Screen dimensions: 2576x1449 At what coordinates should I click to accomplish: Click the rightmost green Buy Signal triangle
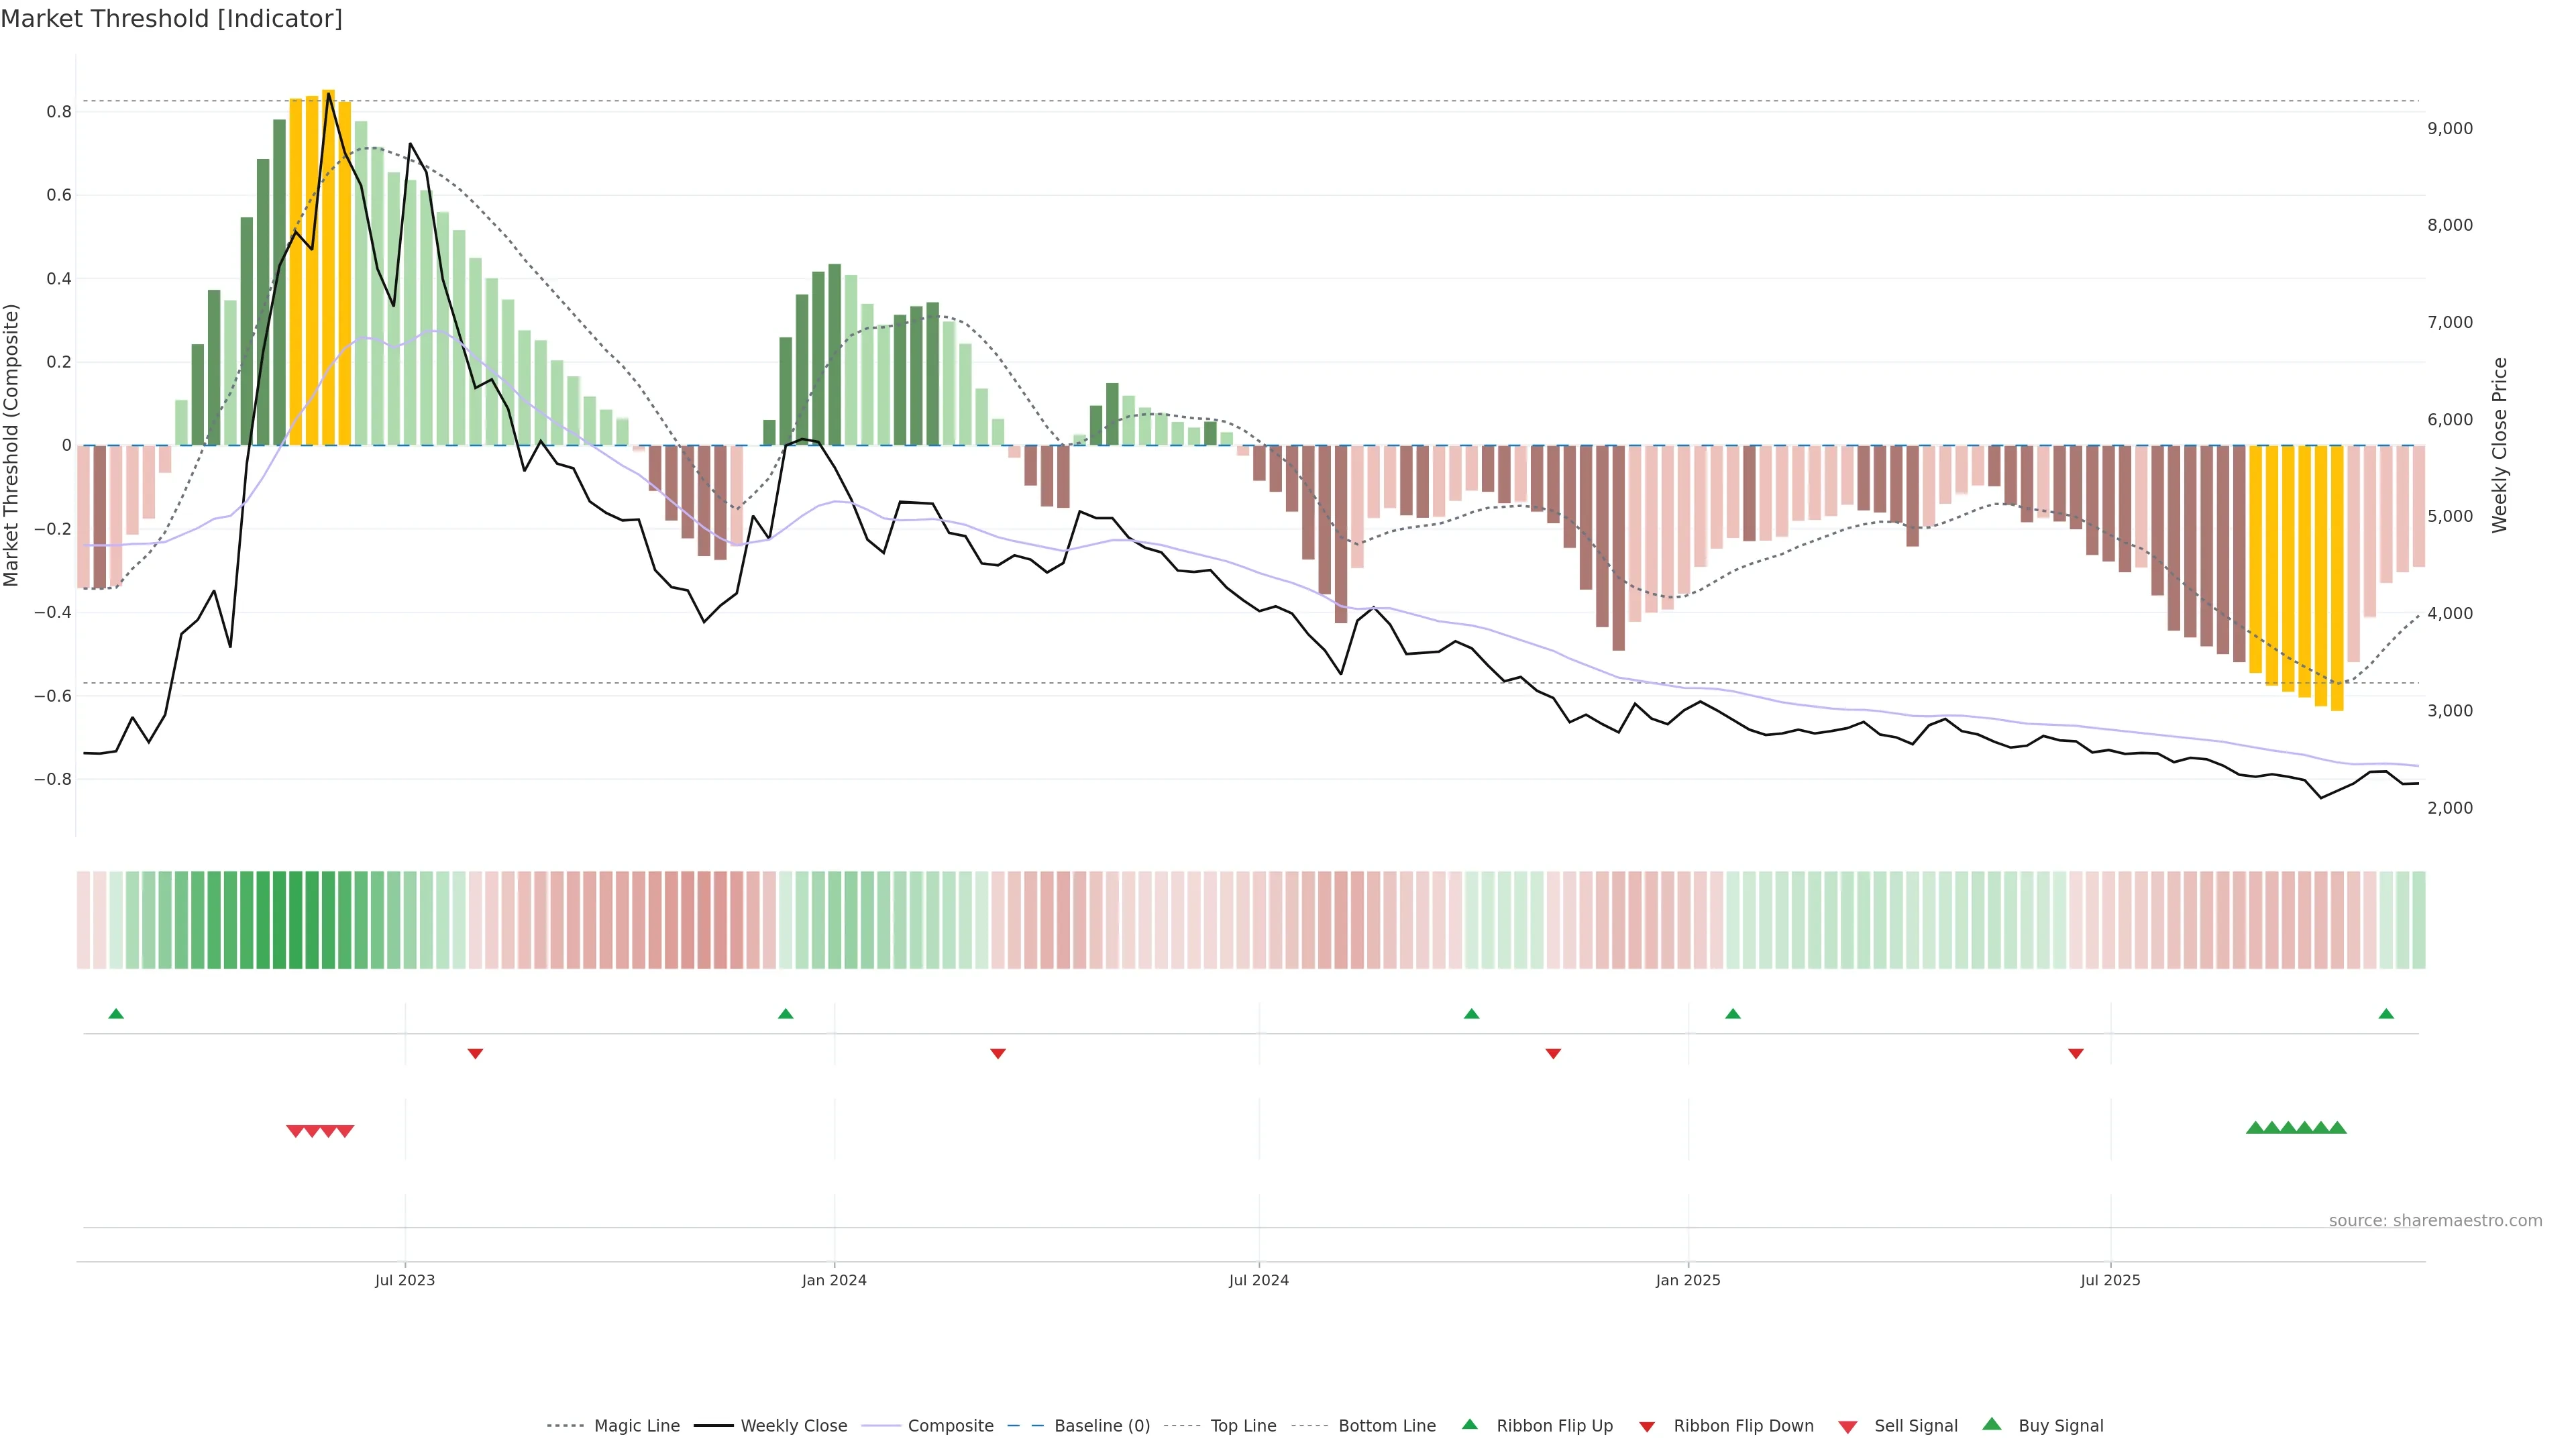pyautogui.click(x=2337, y=1128)
